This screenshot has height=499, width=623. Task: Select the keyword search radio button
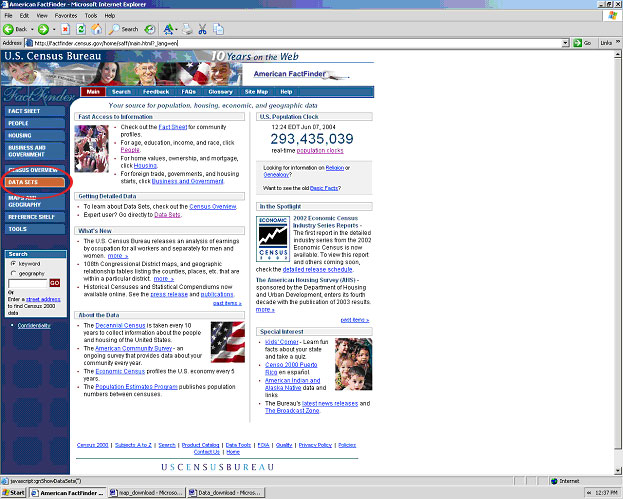tap(14, 263)
